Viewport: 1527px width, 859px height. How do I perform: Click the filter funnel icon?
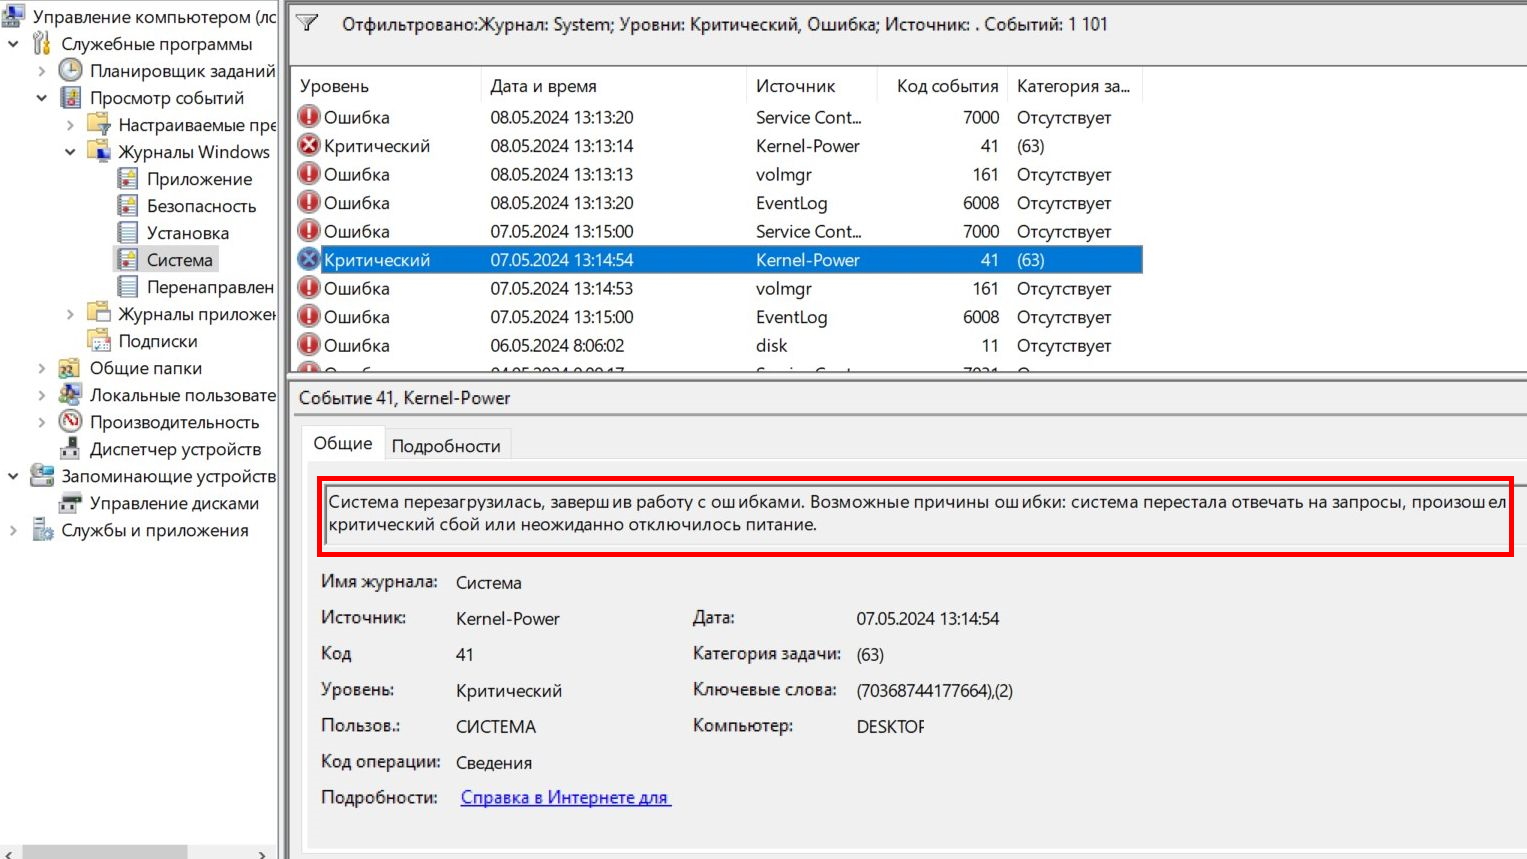tap(307, 23)
